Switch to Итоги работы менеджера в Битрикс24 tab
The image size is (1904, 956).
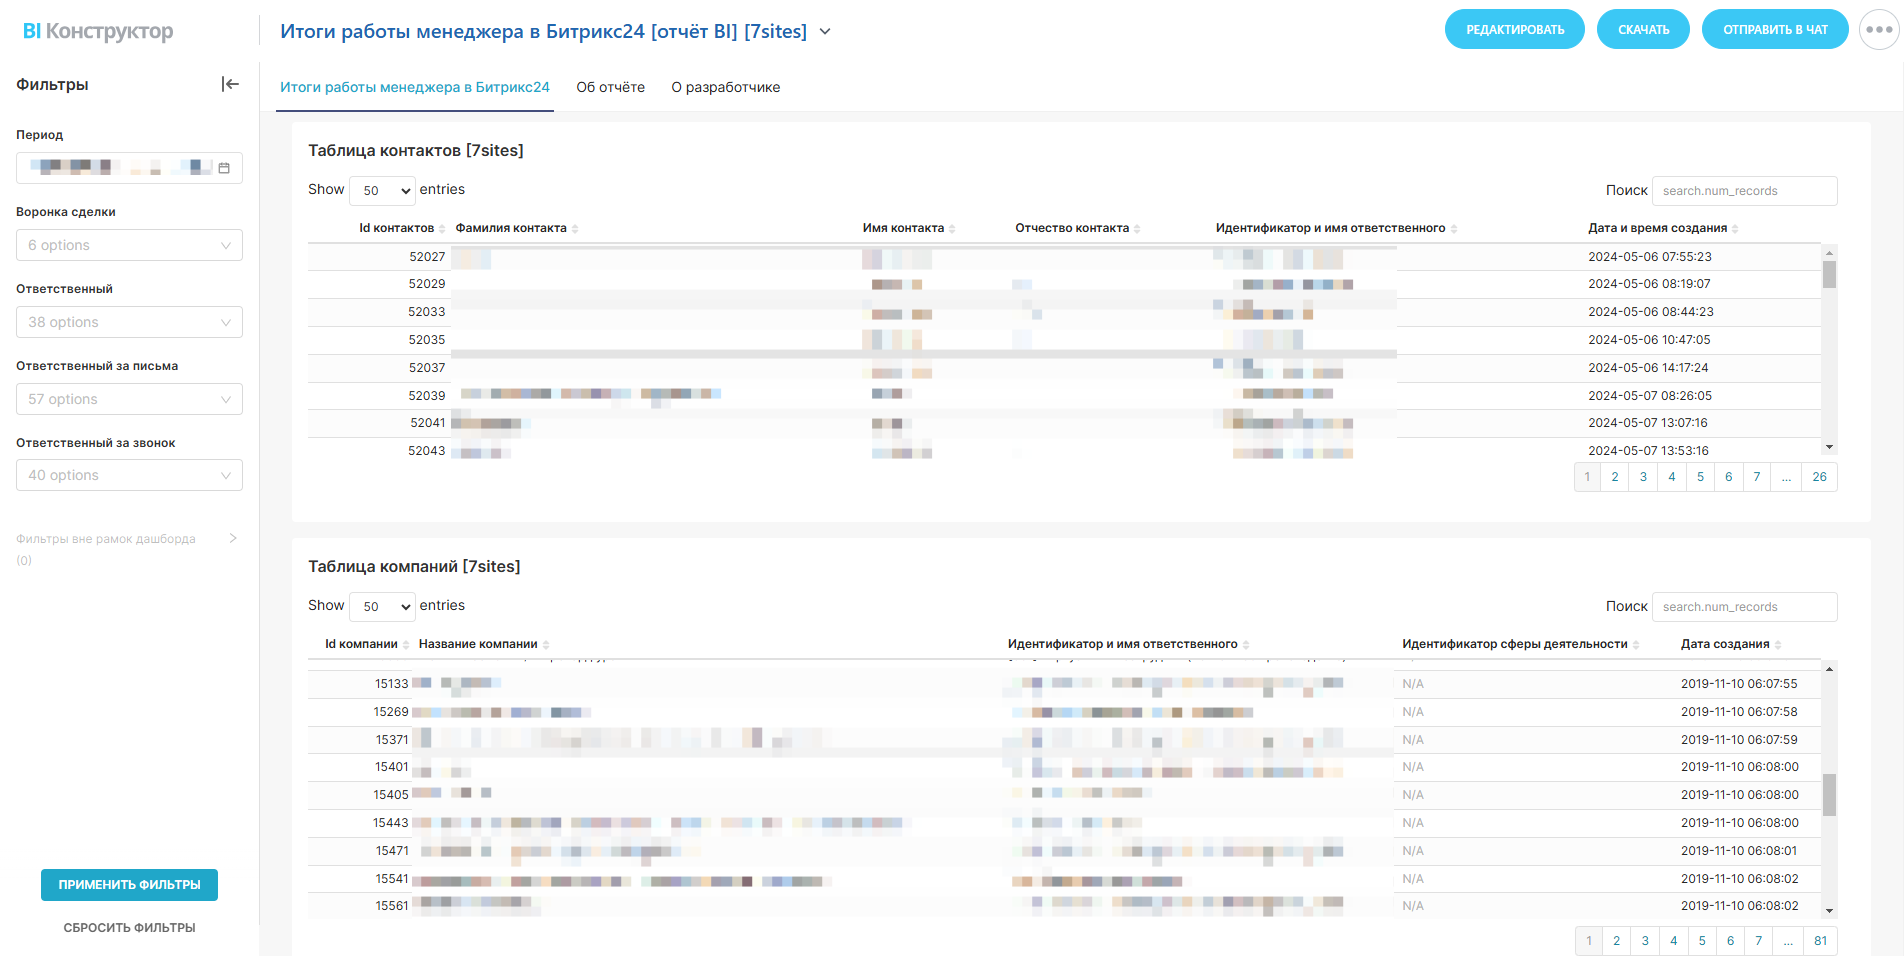415,87
